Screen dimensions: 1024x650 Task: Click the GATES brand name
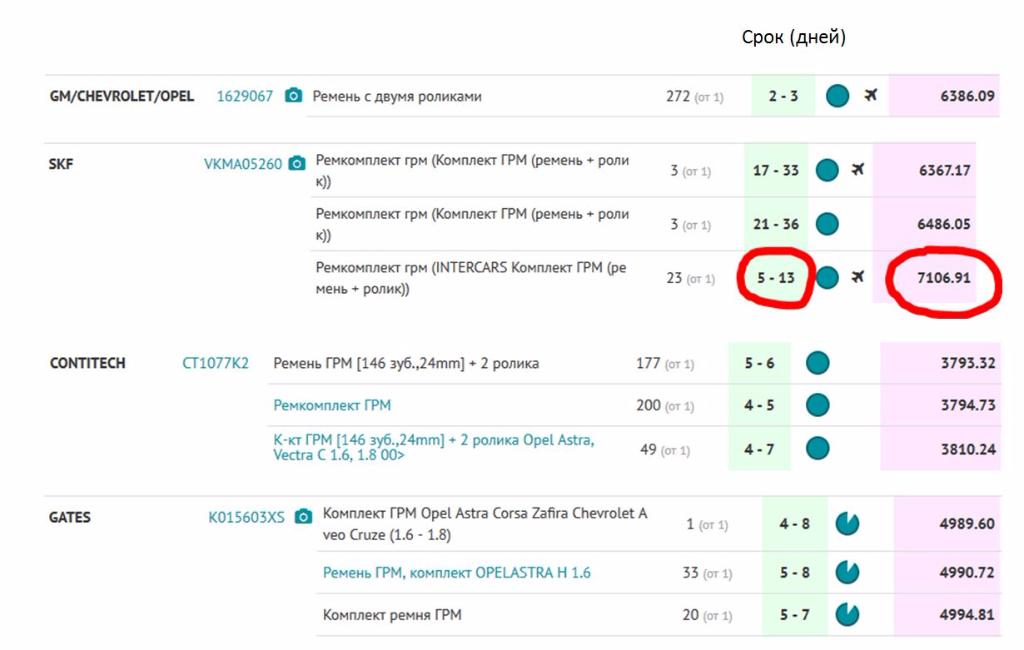70,517
